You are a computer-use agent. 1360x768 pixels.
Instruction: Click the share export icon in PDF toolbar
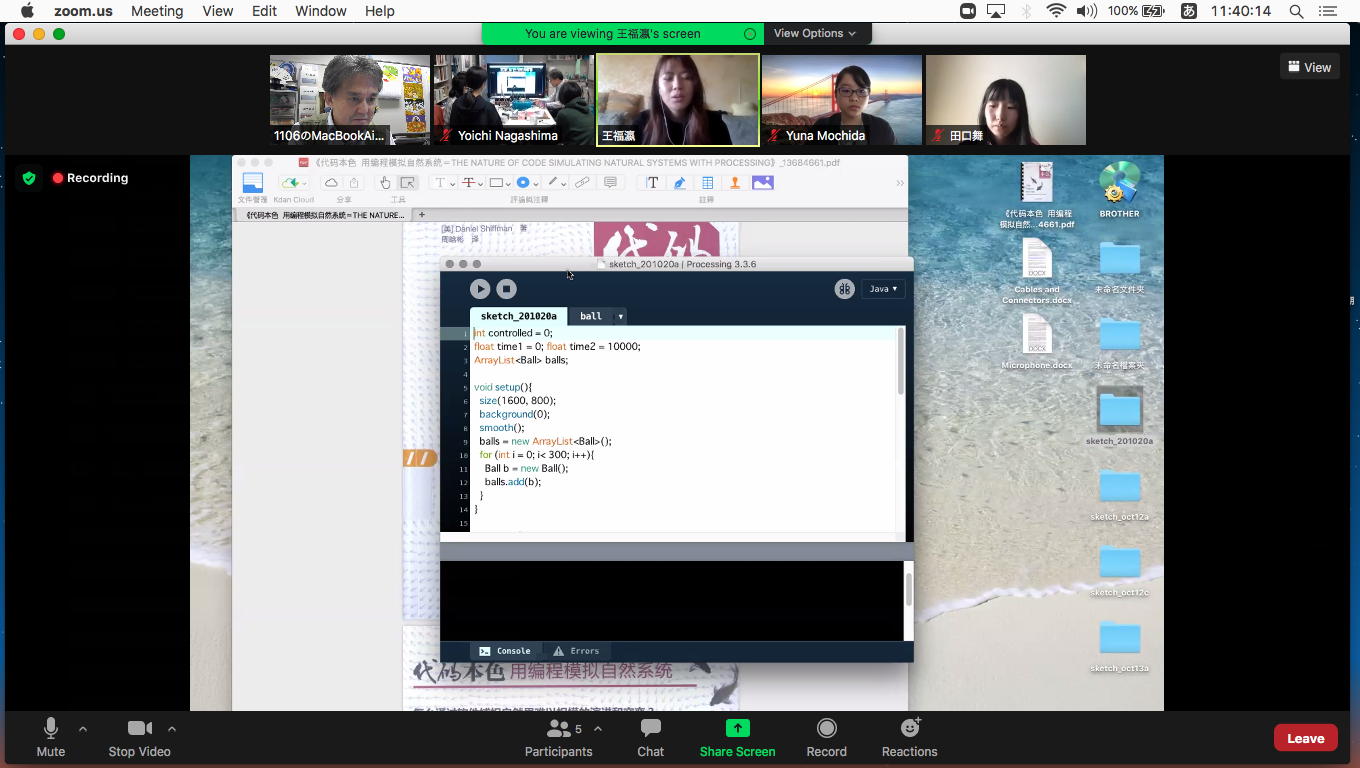(354, 183)
